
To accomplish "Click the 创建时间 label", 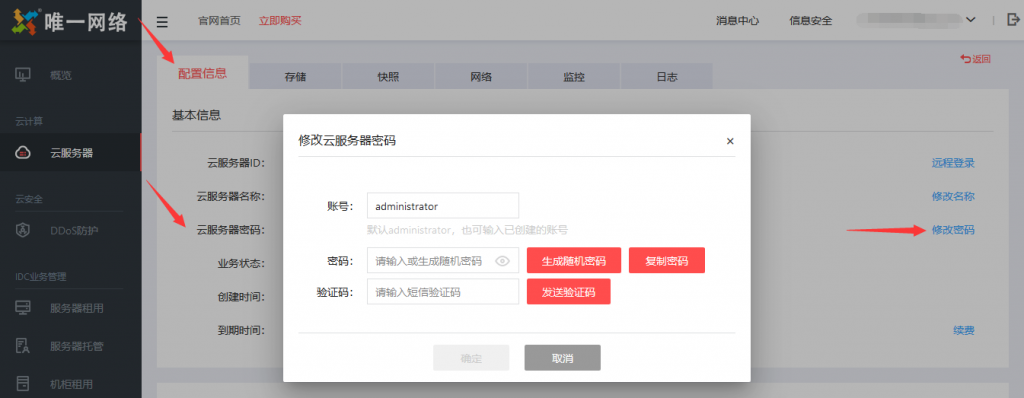I will pyautogui.click(x=240, y=297).
